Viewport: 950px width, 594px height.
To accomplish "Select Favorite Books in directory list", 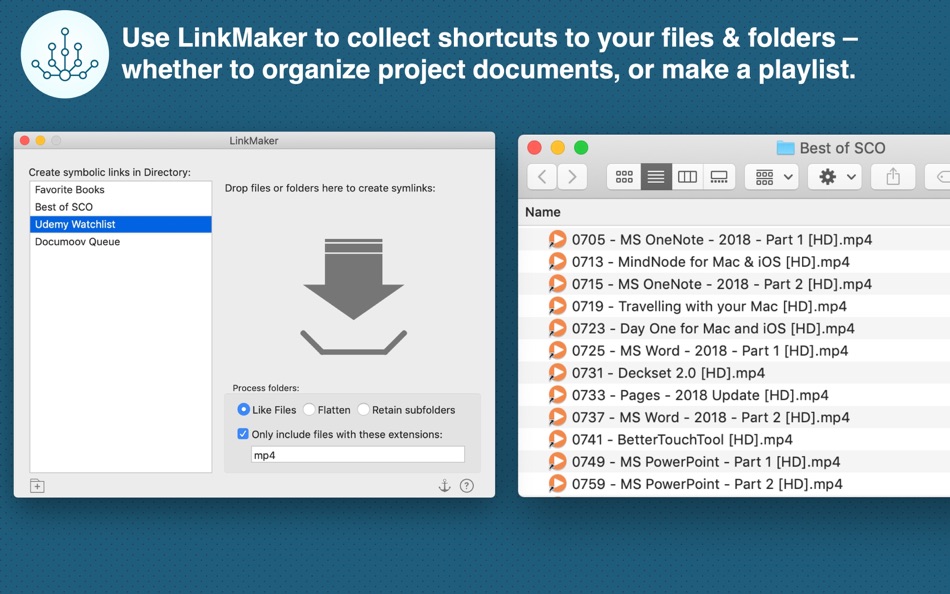I will [x=121, y=190].
